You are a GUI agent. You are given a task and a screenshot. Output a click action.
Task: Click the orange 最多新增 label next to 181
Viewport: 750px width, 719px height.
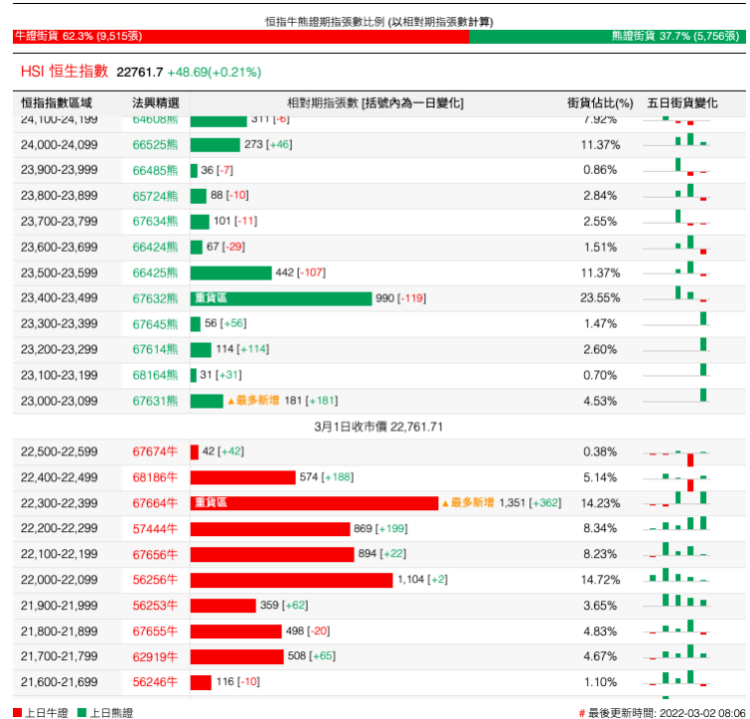tap(254, 400)
